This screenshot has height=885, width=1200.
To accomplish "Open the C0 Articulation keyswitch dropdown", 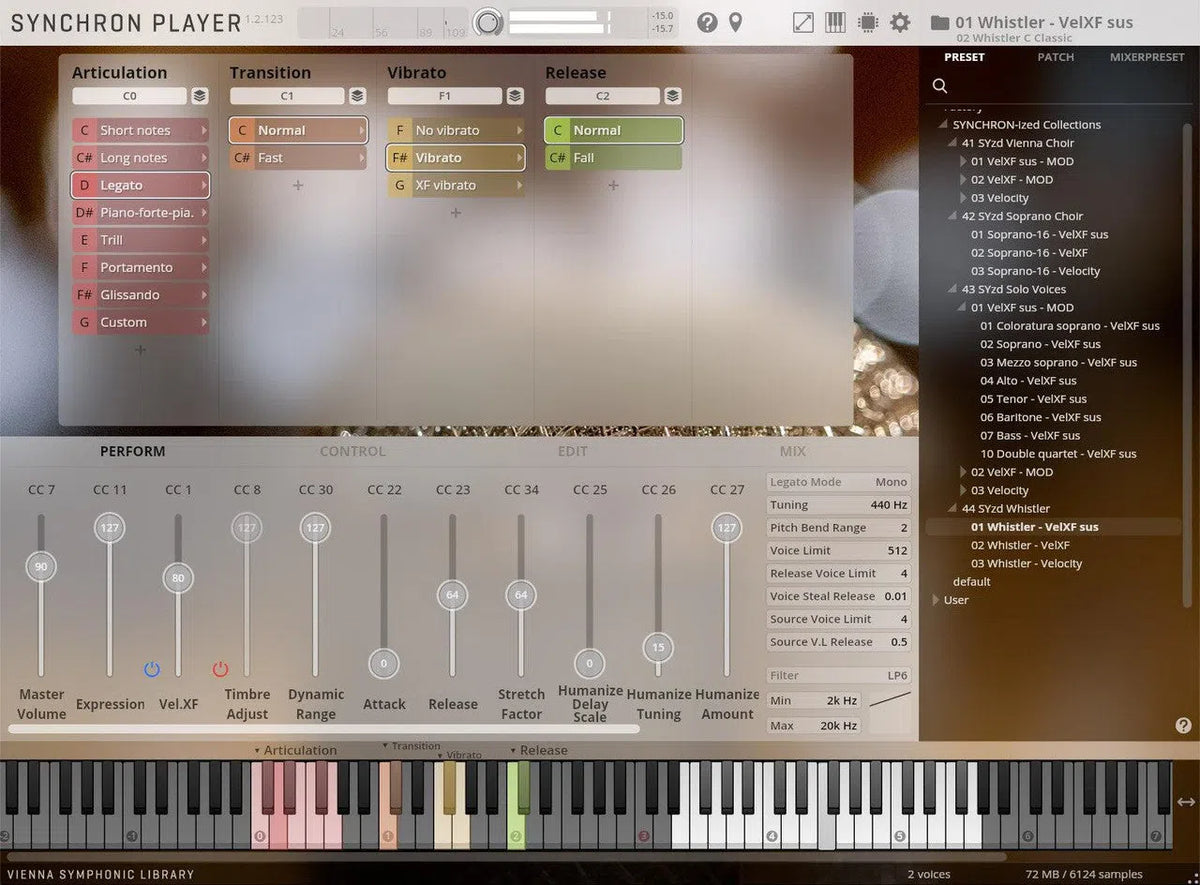I will 130,96.
